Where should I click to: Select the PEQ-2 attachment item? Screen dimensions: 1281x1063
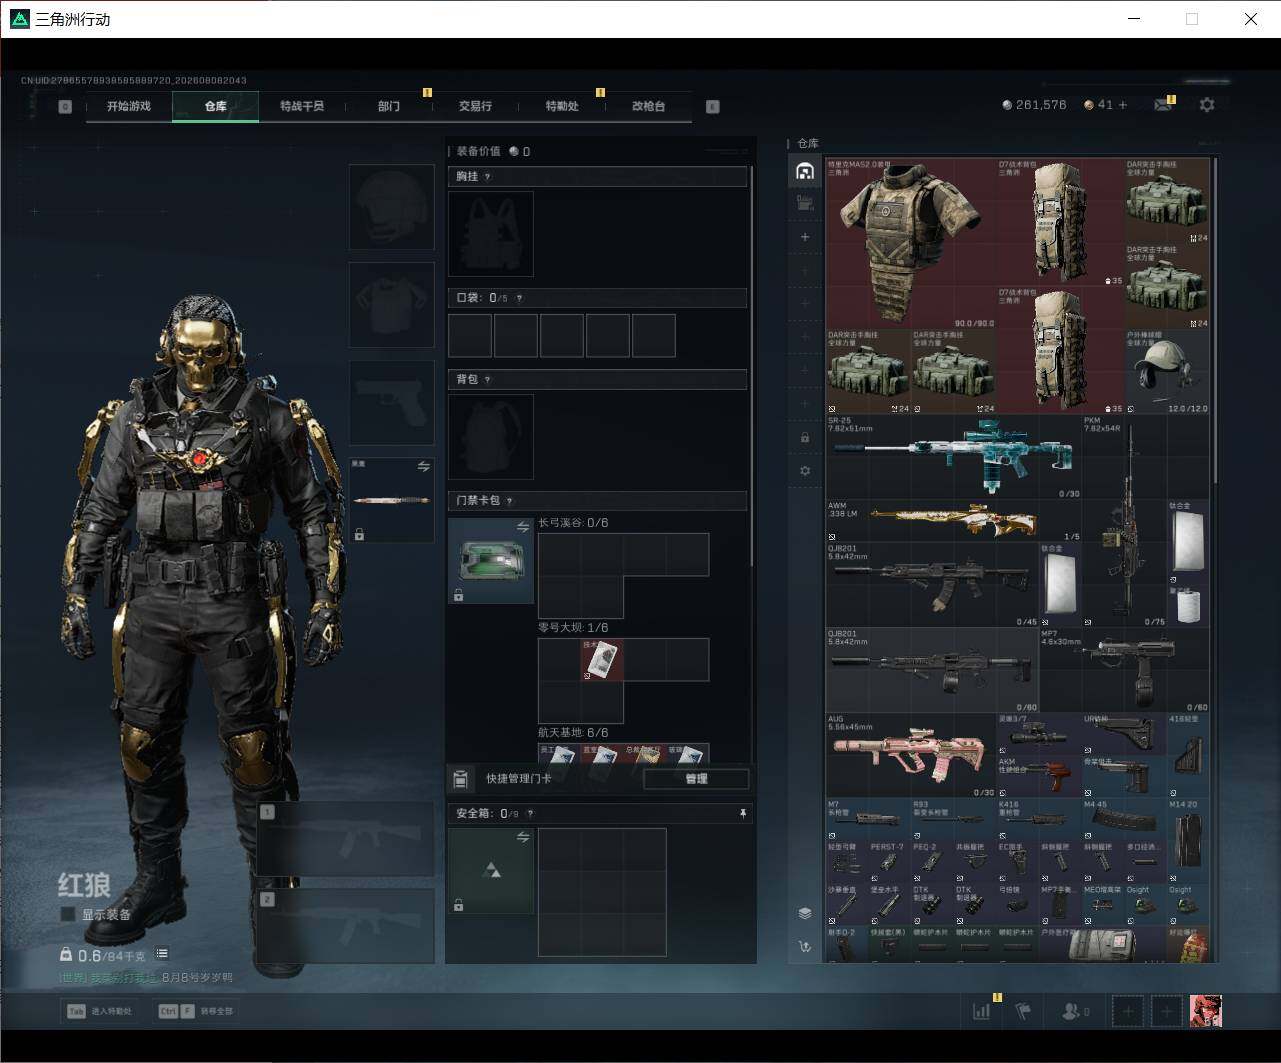(x=933, y=861)
